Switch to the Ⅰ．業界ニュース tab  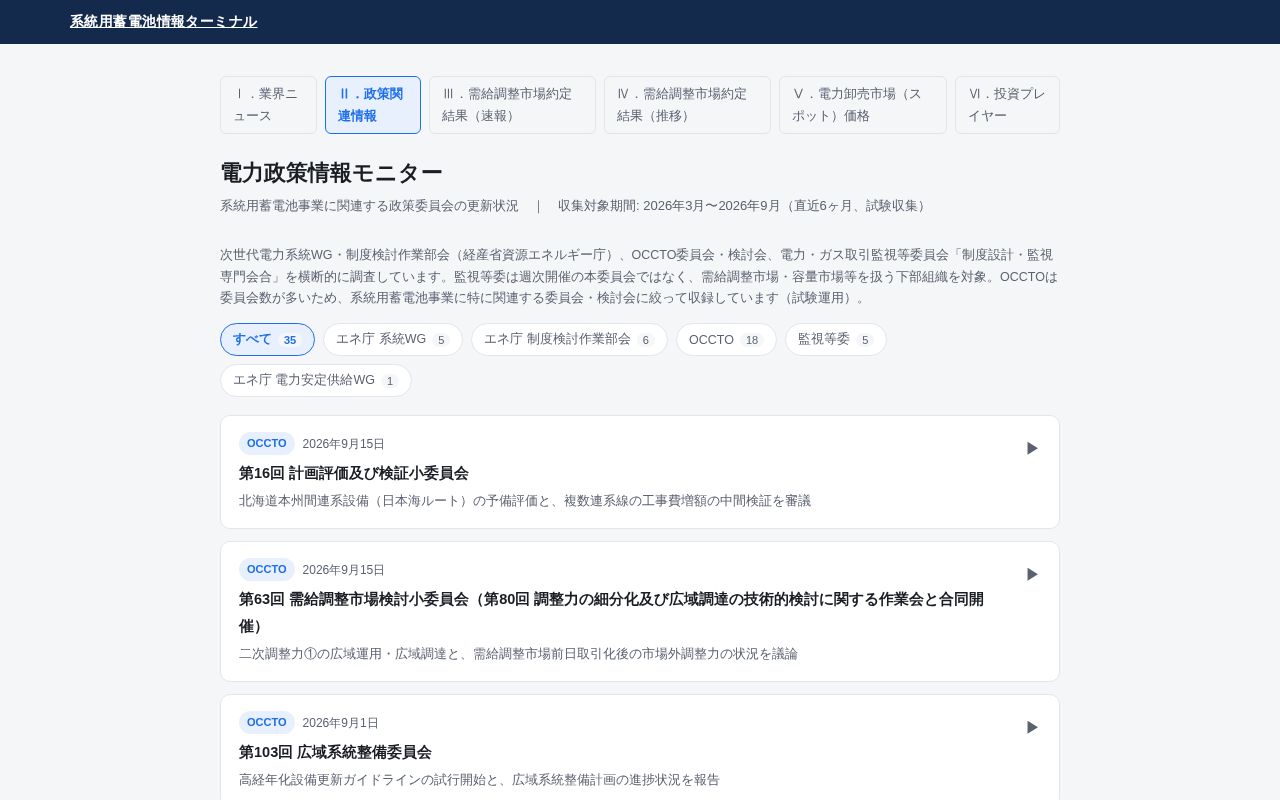268,105
